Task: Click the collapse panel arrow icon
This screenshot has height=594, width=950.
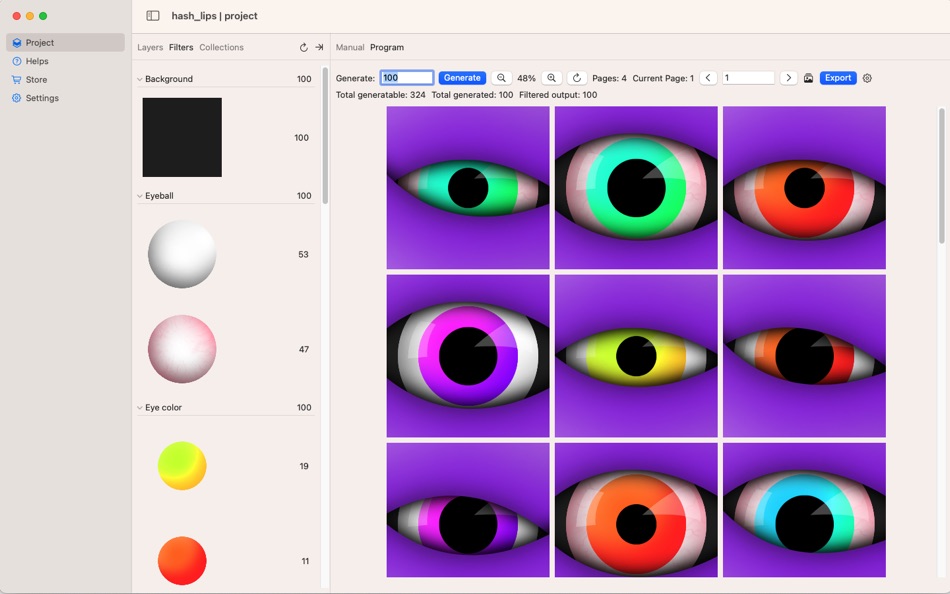Action: (x=319, y=47)
